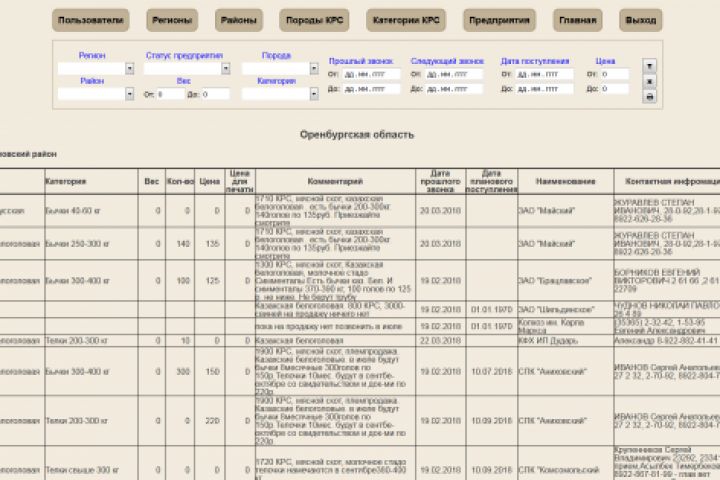Click the Наименование column header
Screen dimensions: 720x480
(x=566, y=181)
